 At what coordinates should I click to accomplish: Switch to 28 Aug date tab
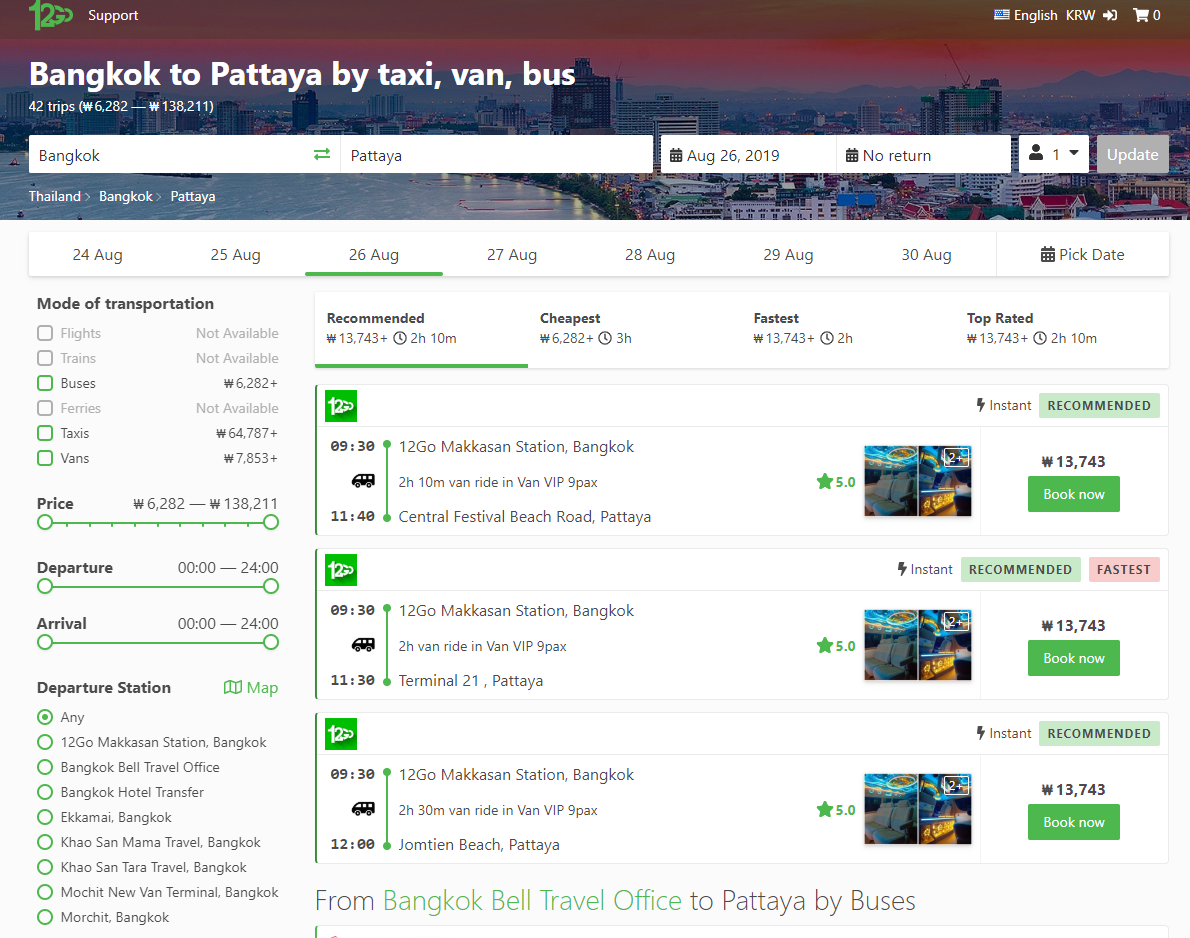(x=650, y=255)
